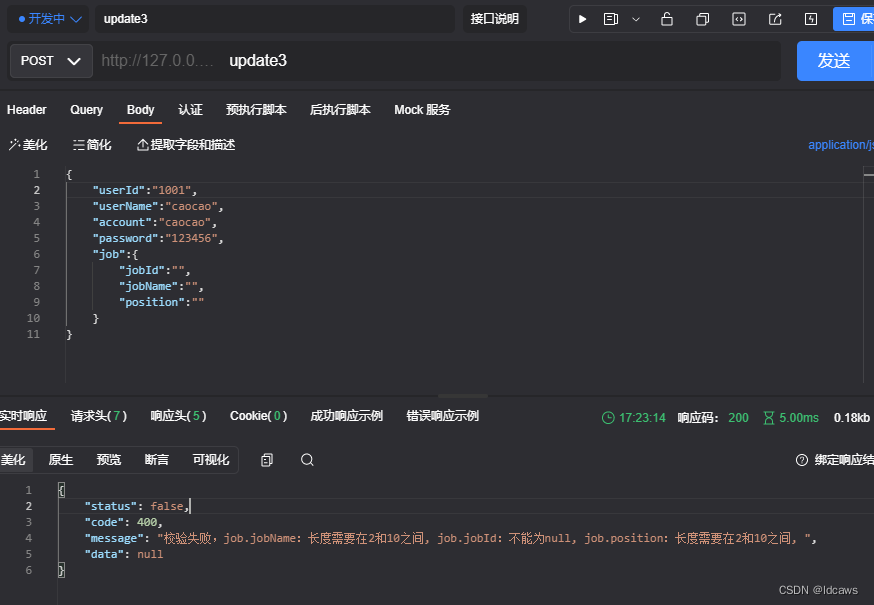Open the POST method dropdown
The width and height of the screenshot is (874, 605).
[51, 61]
